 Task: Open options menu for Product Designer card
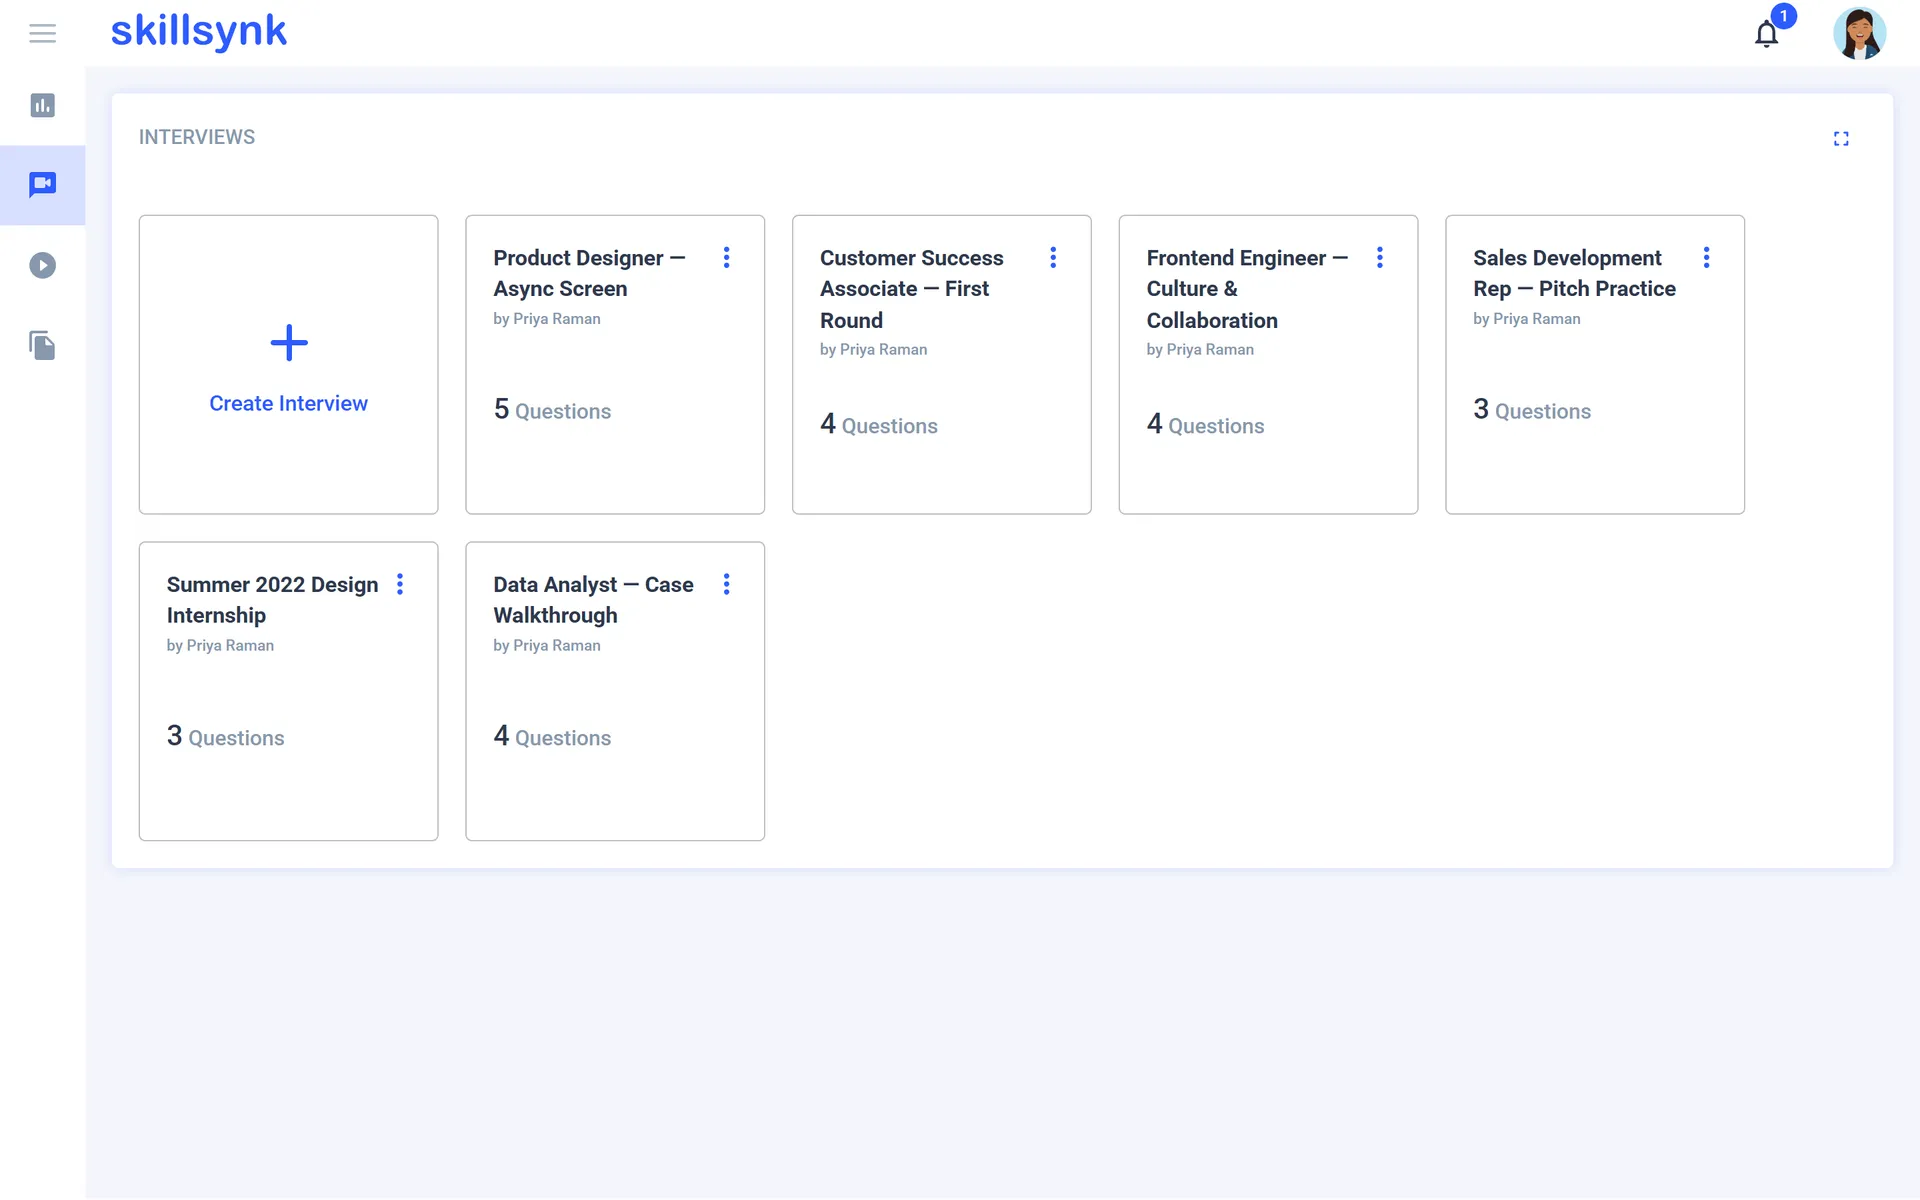(x=727, y=258)
